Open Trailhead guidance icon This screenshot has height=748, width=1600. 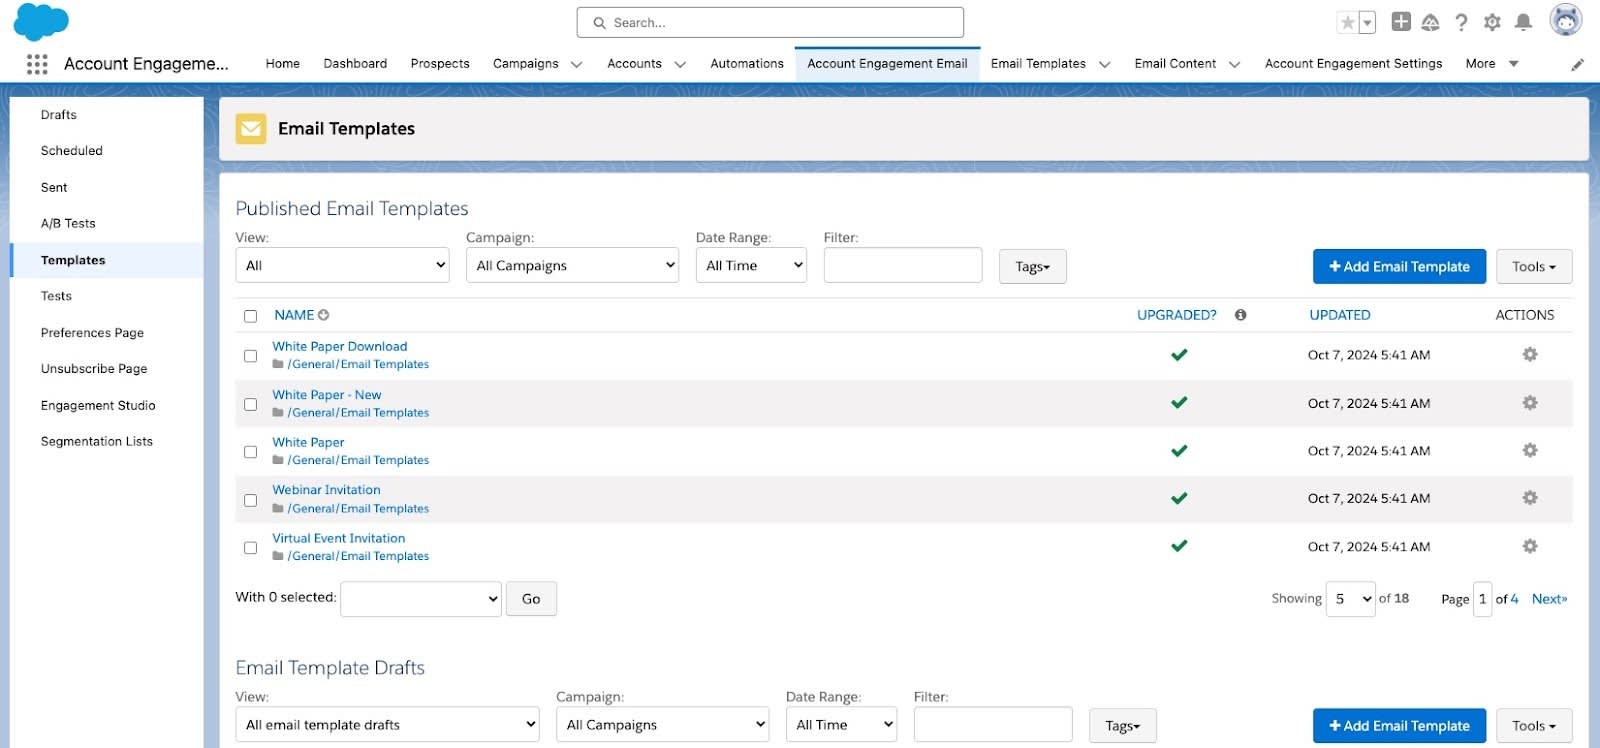pyautogui.click(x=1431, y=22)
